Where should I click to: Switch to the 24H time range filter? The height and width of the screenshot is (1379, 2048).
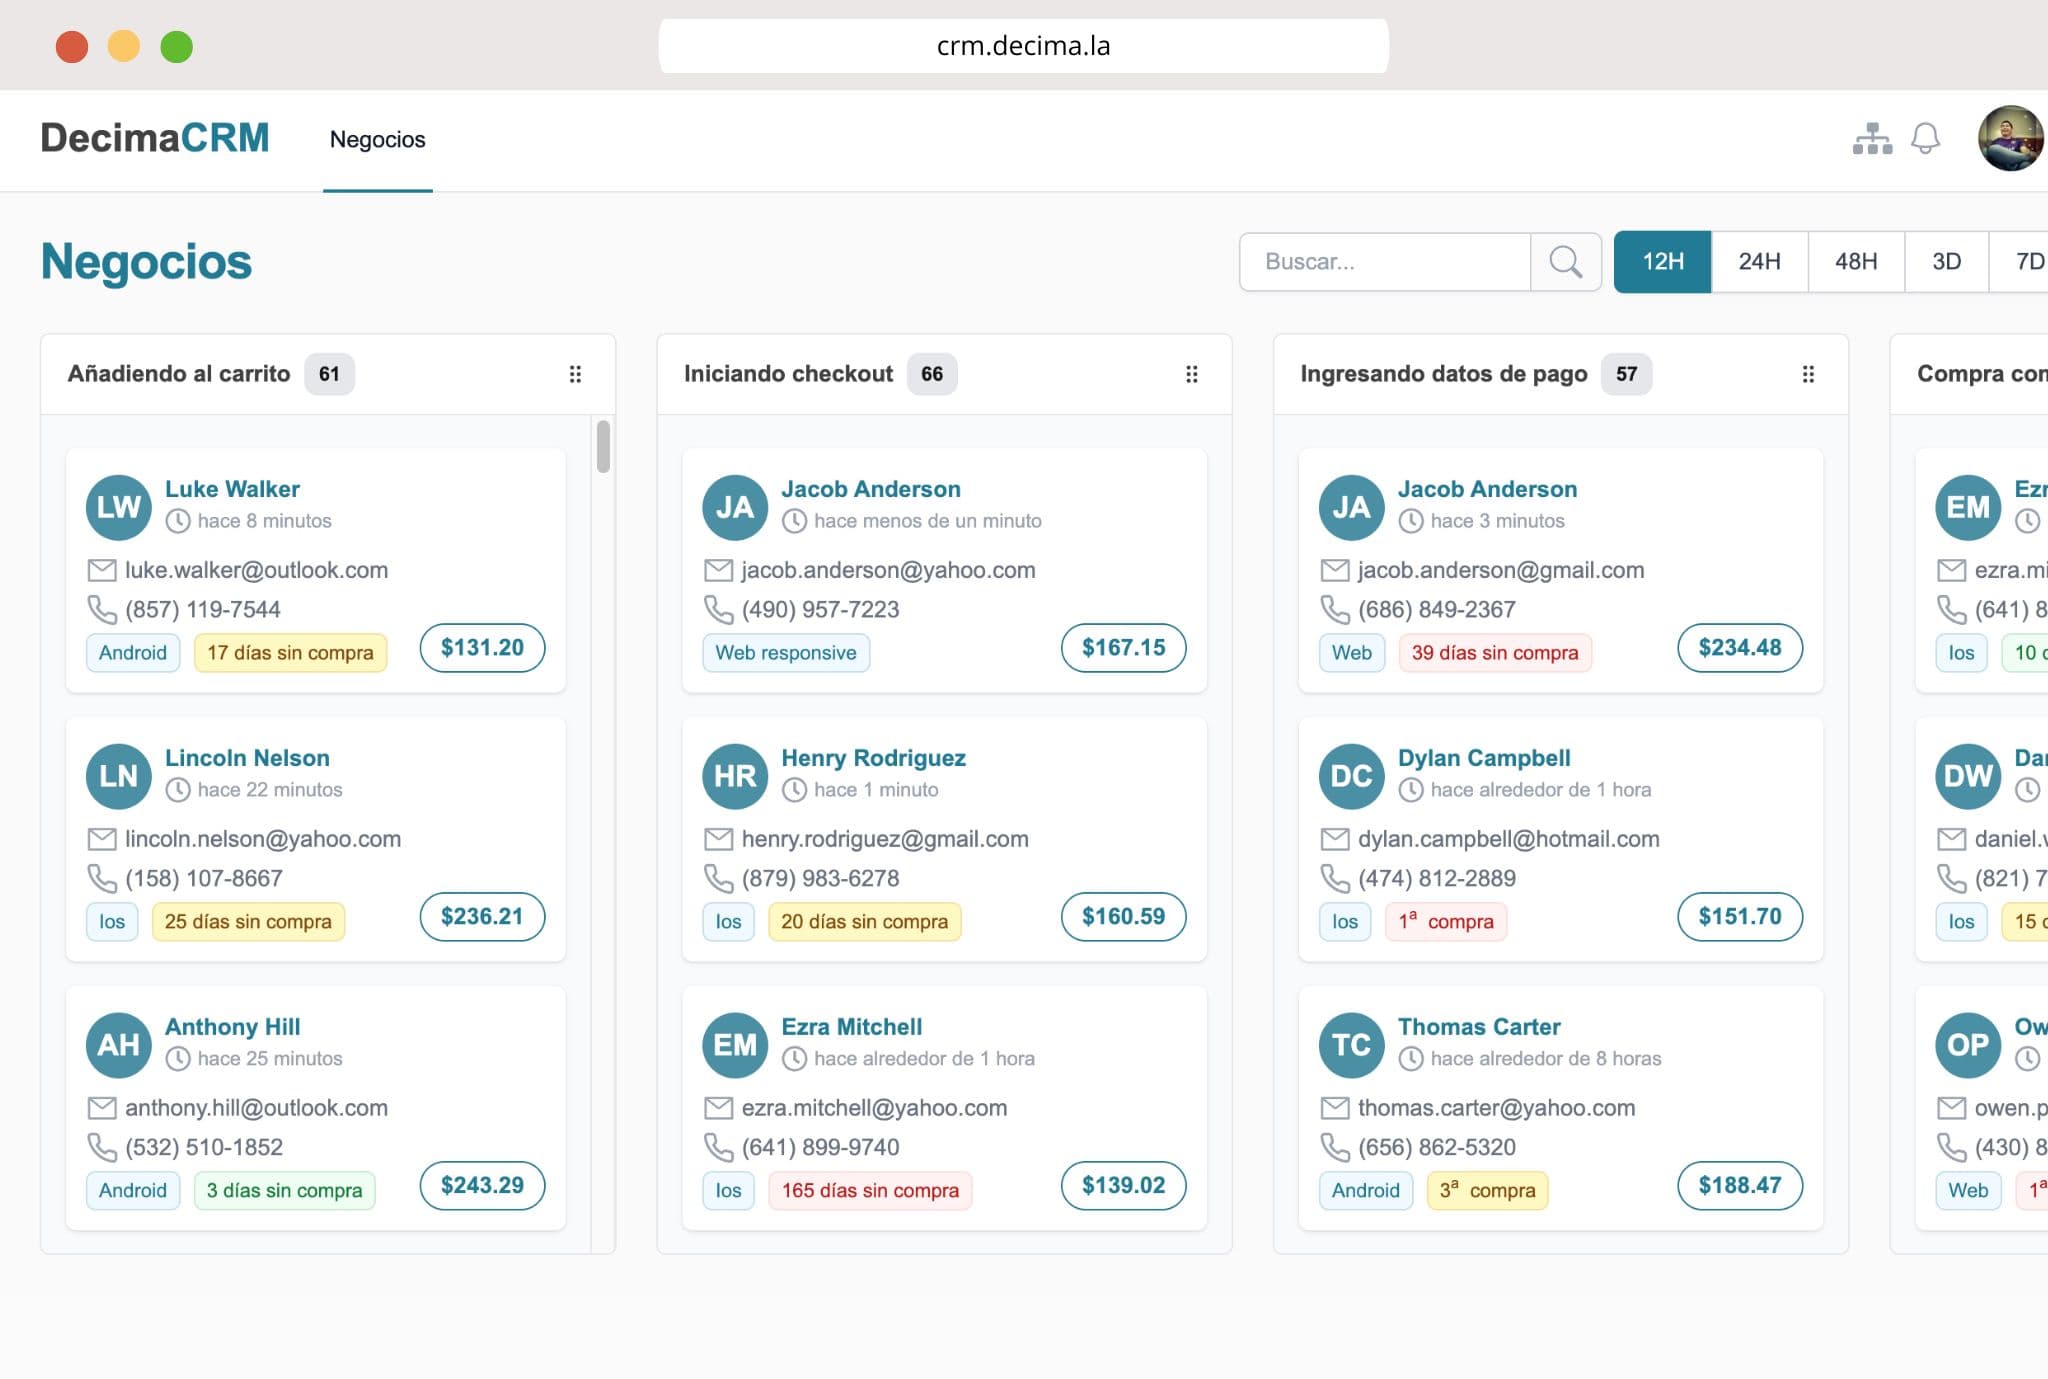pos(1759,262)
